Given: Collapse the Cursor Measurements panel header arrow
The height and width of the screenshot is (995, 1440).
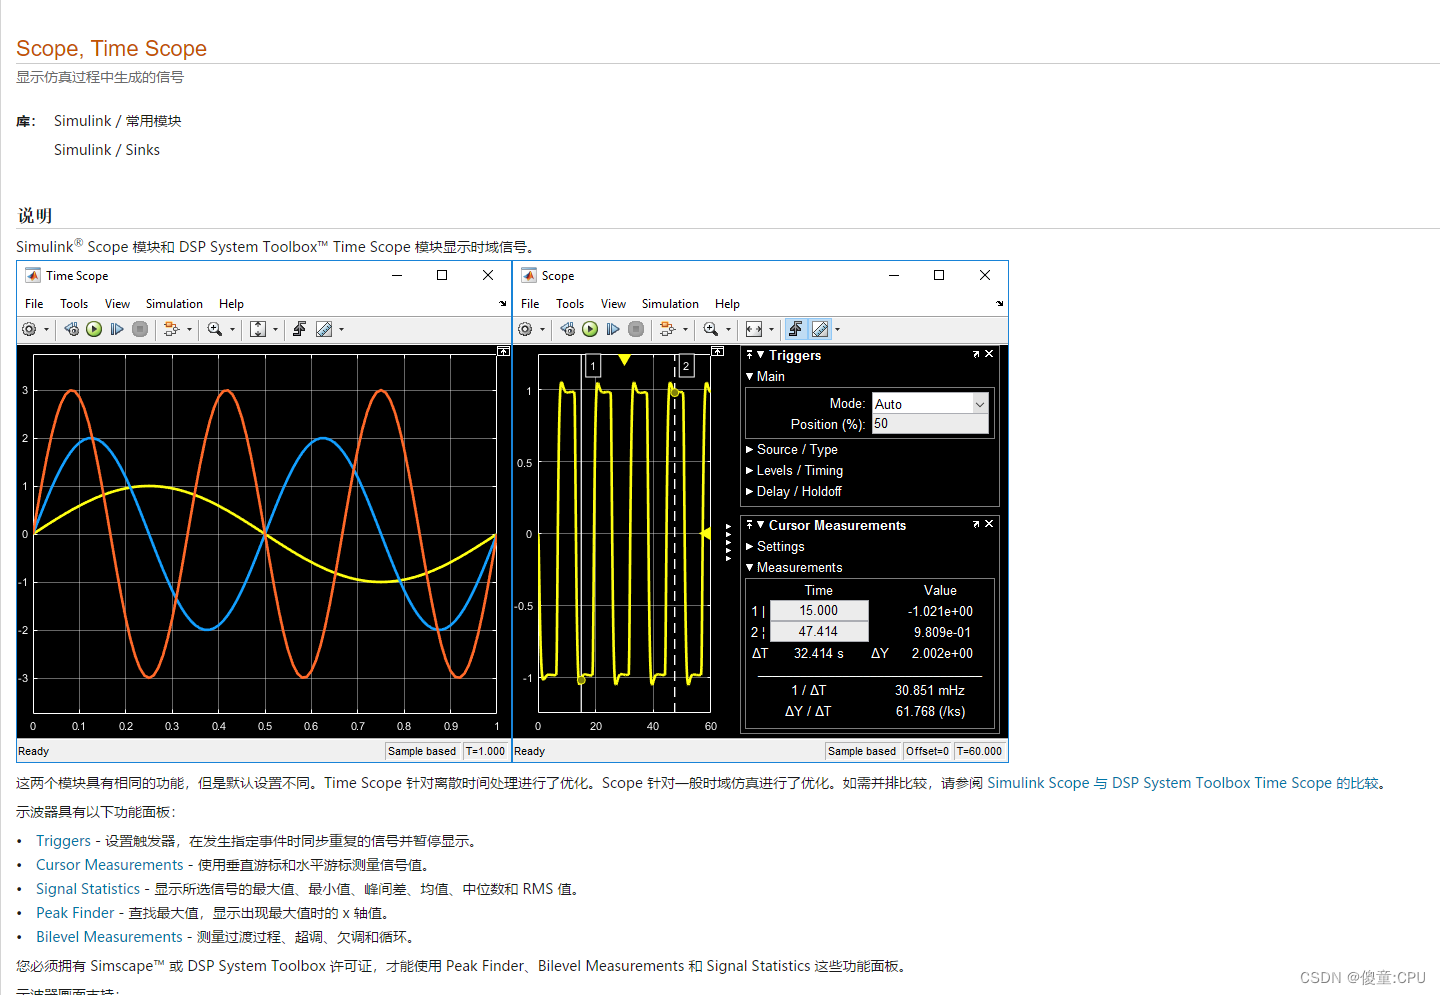Looking at the screenshot, I should (761, 524).
